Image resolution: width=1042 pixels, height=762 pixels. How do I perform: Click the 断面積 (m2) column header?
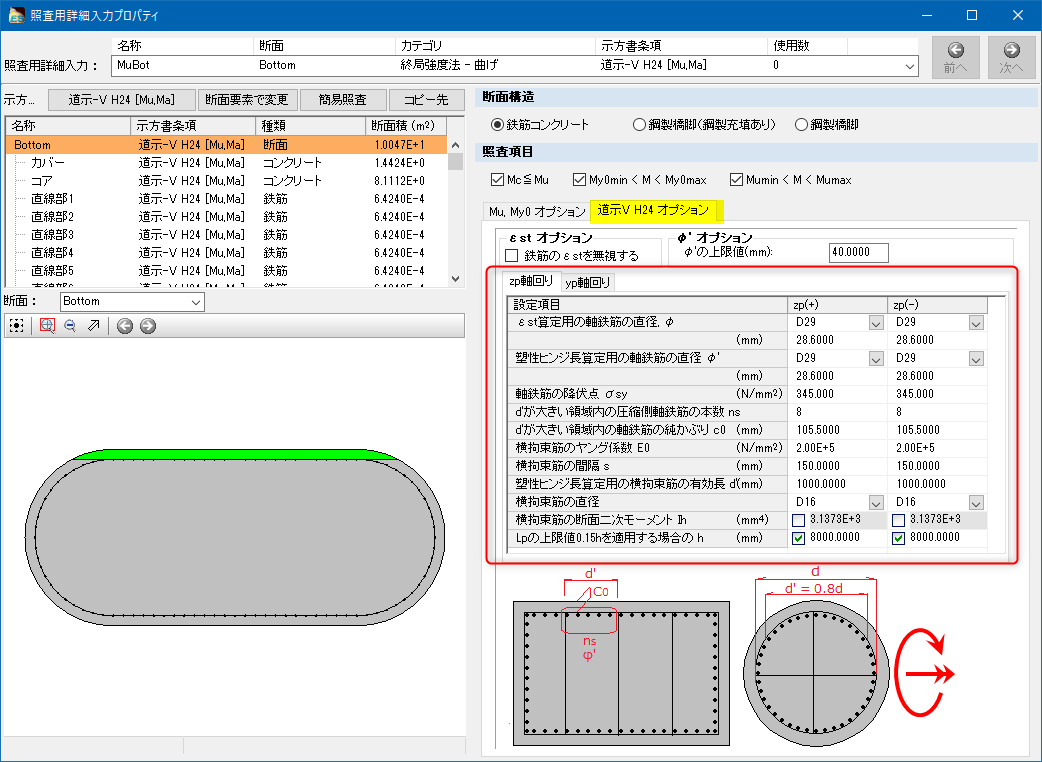tap(405, 126)
